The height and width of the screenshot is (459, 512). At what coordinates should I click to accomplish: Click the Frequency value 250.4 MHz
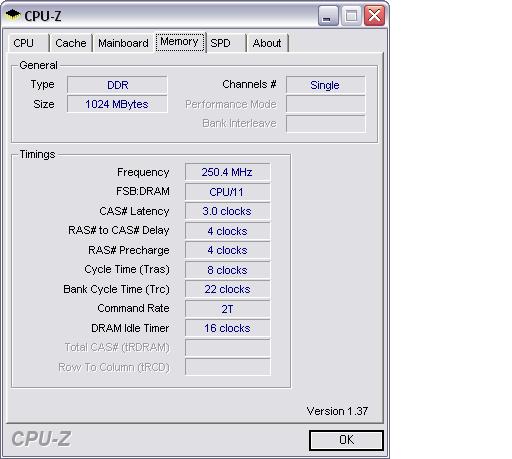[227, 172]
